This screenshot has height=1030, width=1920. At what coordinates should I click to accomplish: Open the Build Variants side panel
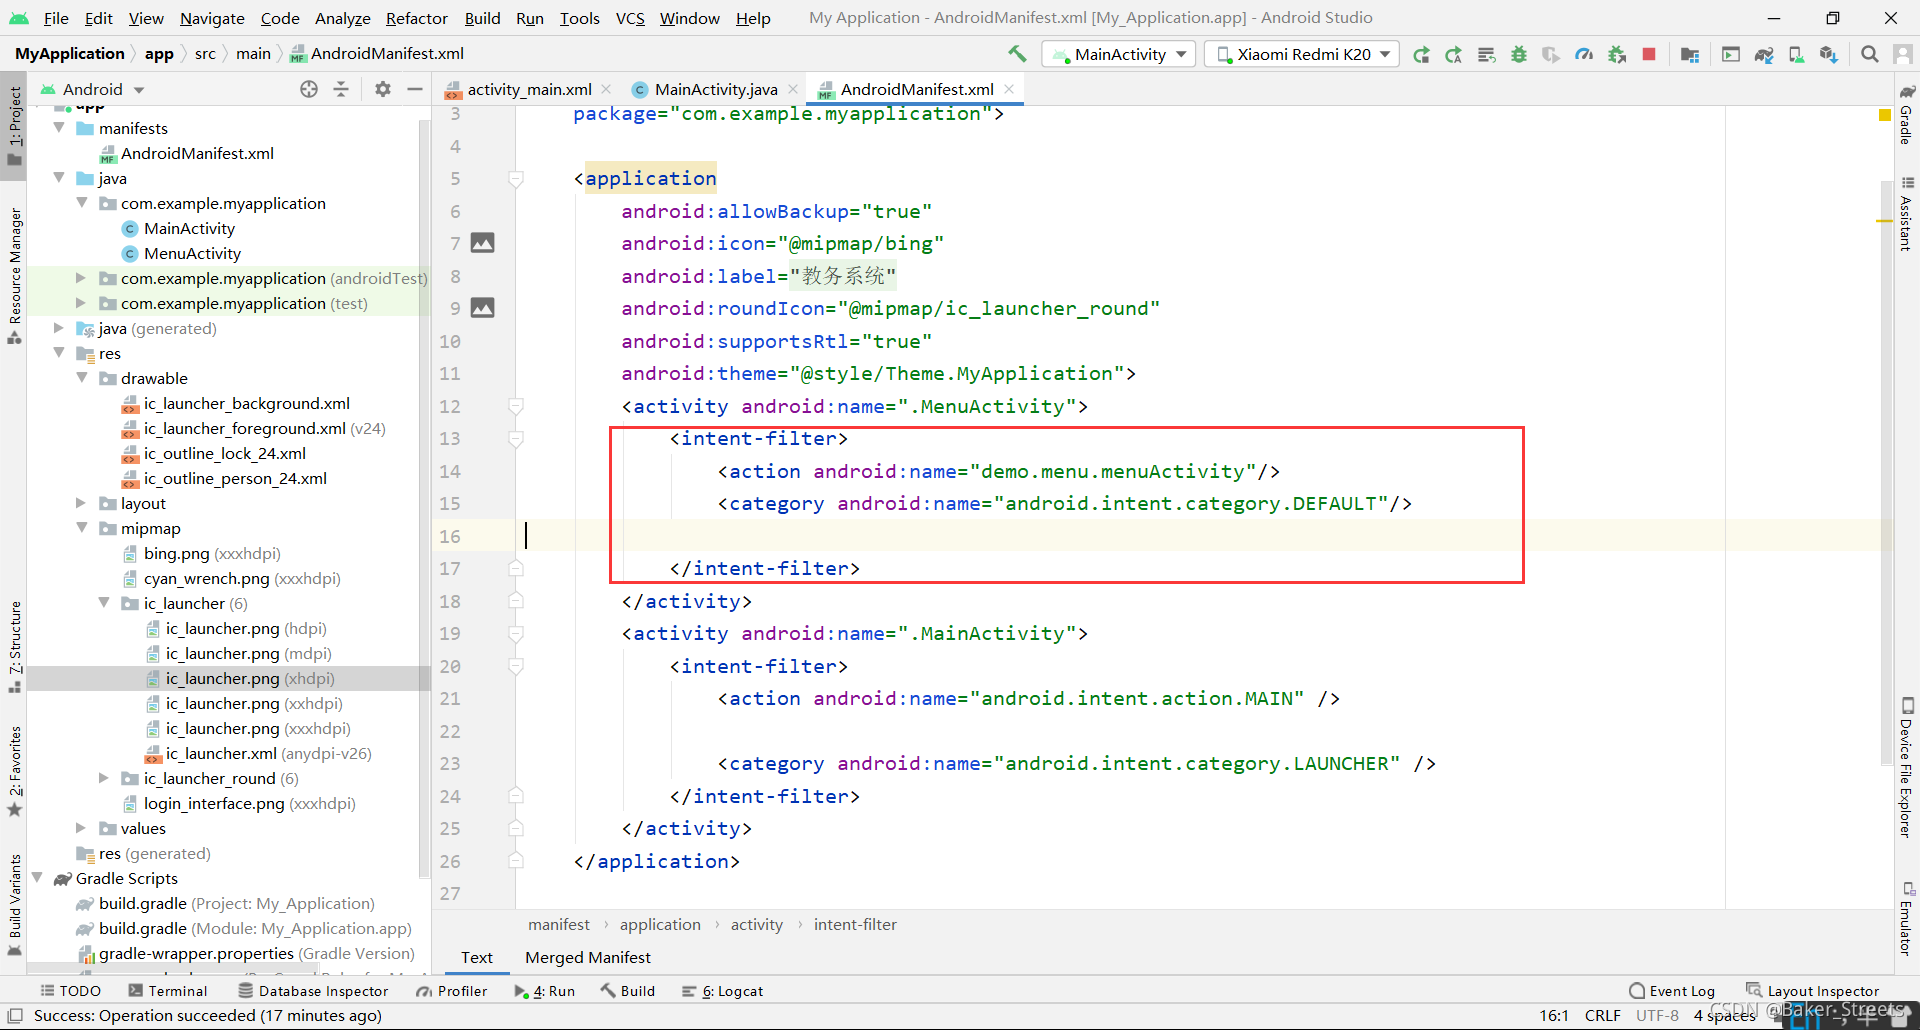pos(14,905)
